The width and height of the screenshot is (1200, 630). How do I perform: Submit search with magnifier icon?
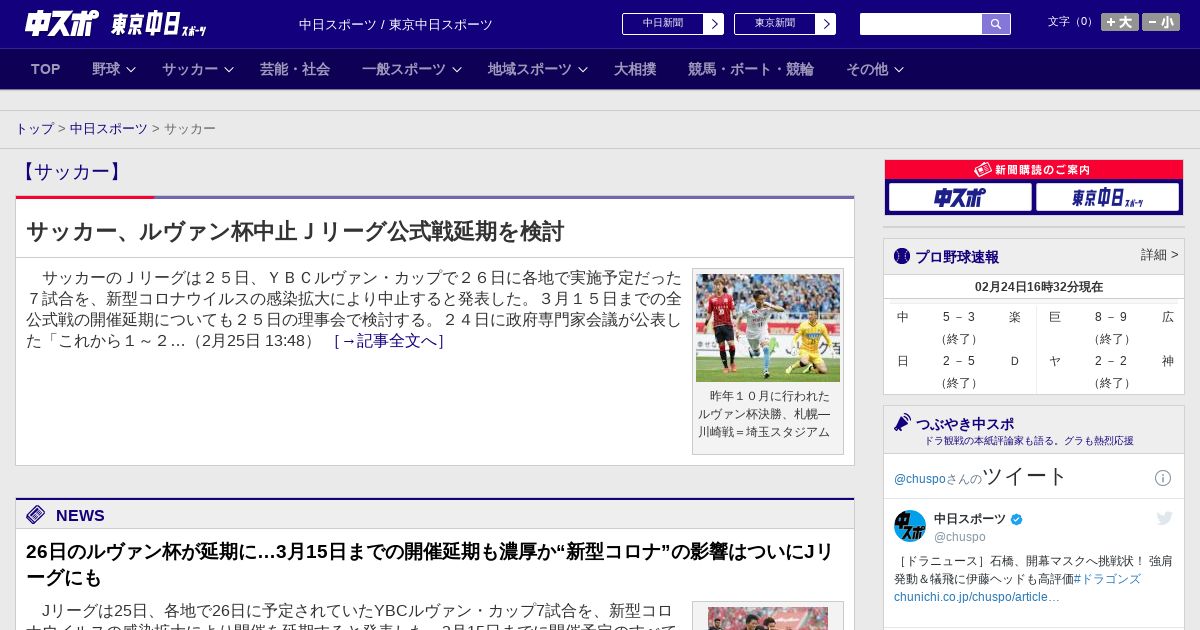[996, 24]
